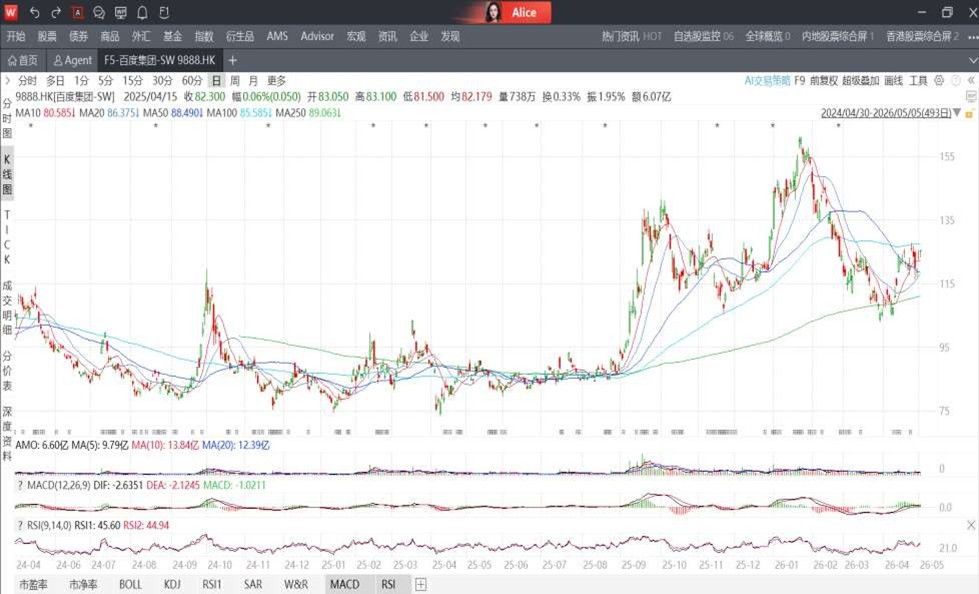Open chart settings gear icon

(939, 81)
